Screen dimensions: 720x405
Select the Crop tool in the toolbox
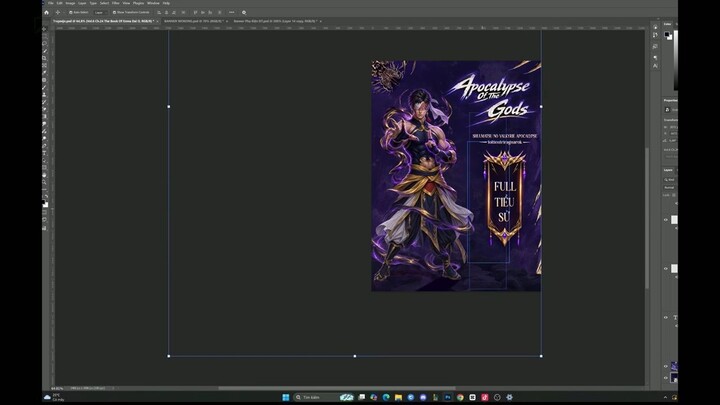pos(45,58)
